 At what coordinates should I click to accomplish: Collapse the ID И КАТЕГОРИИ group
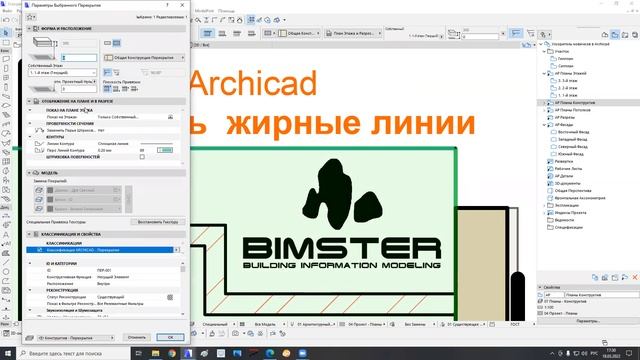pyautogui.click(x=30, y=264)
